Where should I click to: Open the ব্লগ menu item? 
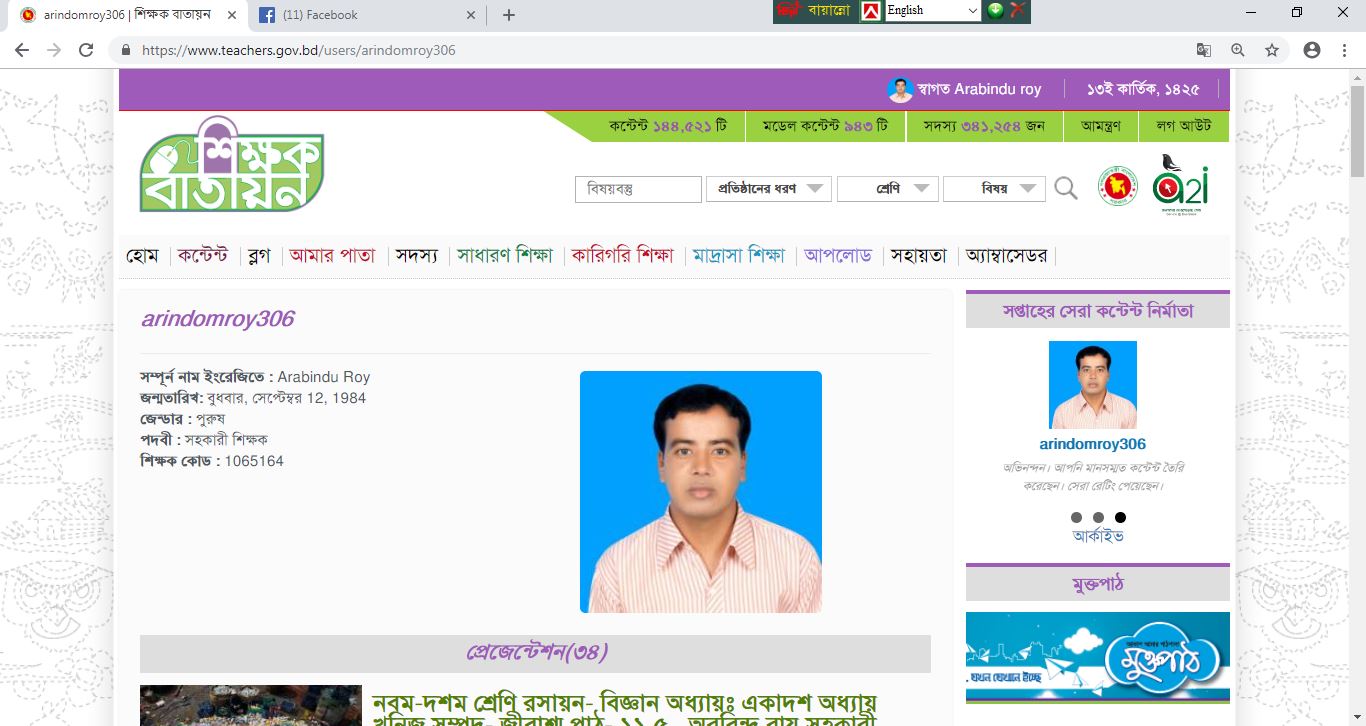tap(259, 256)
